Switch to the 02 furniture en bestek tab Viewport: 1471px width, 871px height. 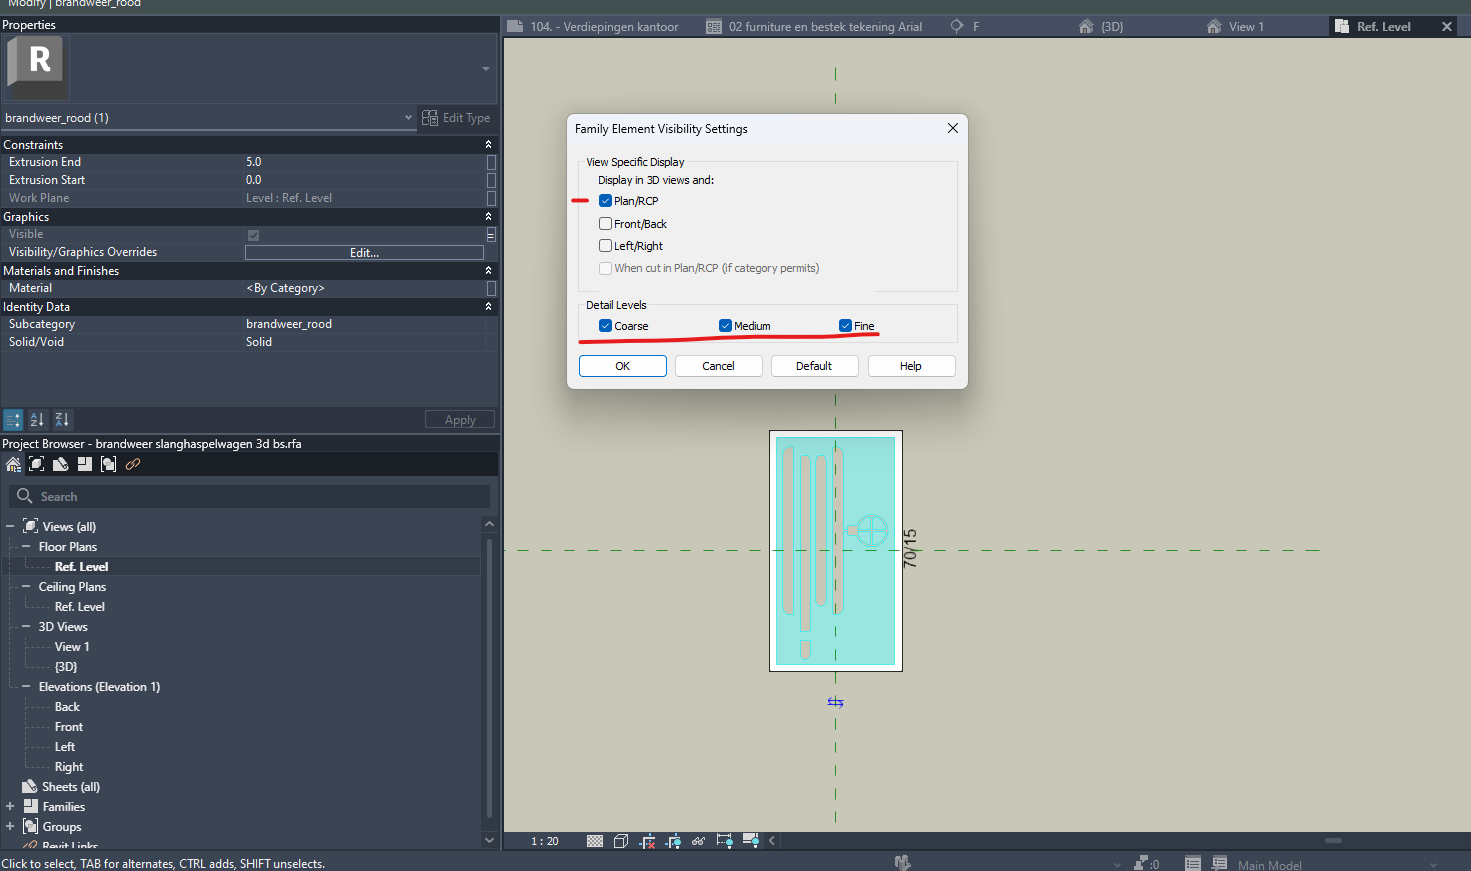(x=815, y=27)
